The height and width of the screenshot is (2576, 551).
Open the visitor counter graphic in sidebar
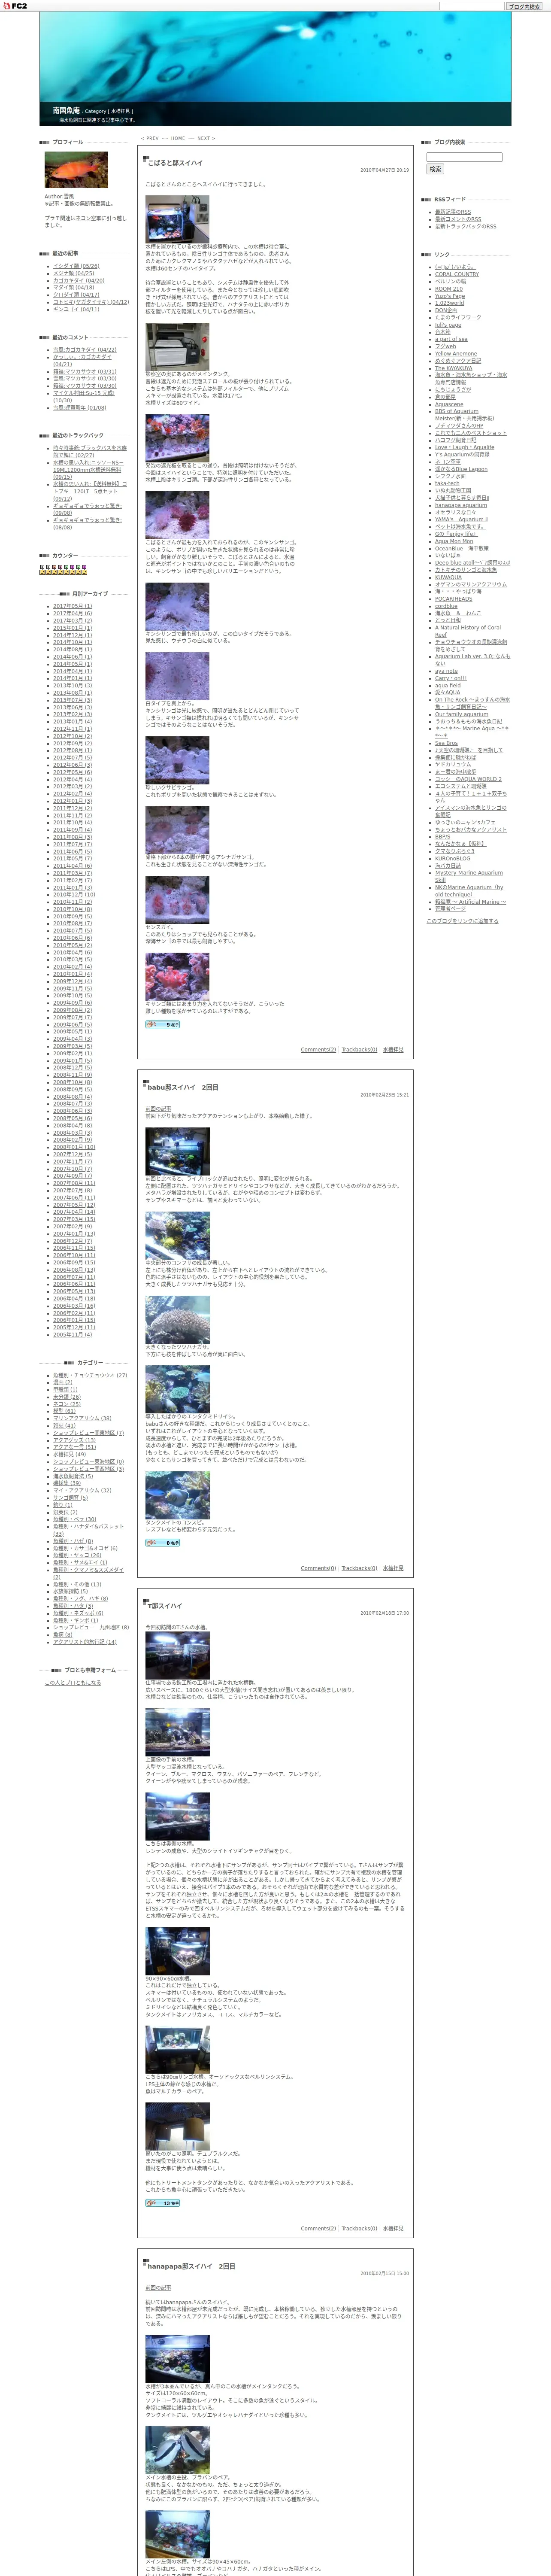pyautogui.click(x=63, y=570)
